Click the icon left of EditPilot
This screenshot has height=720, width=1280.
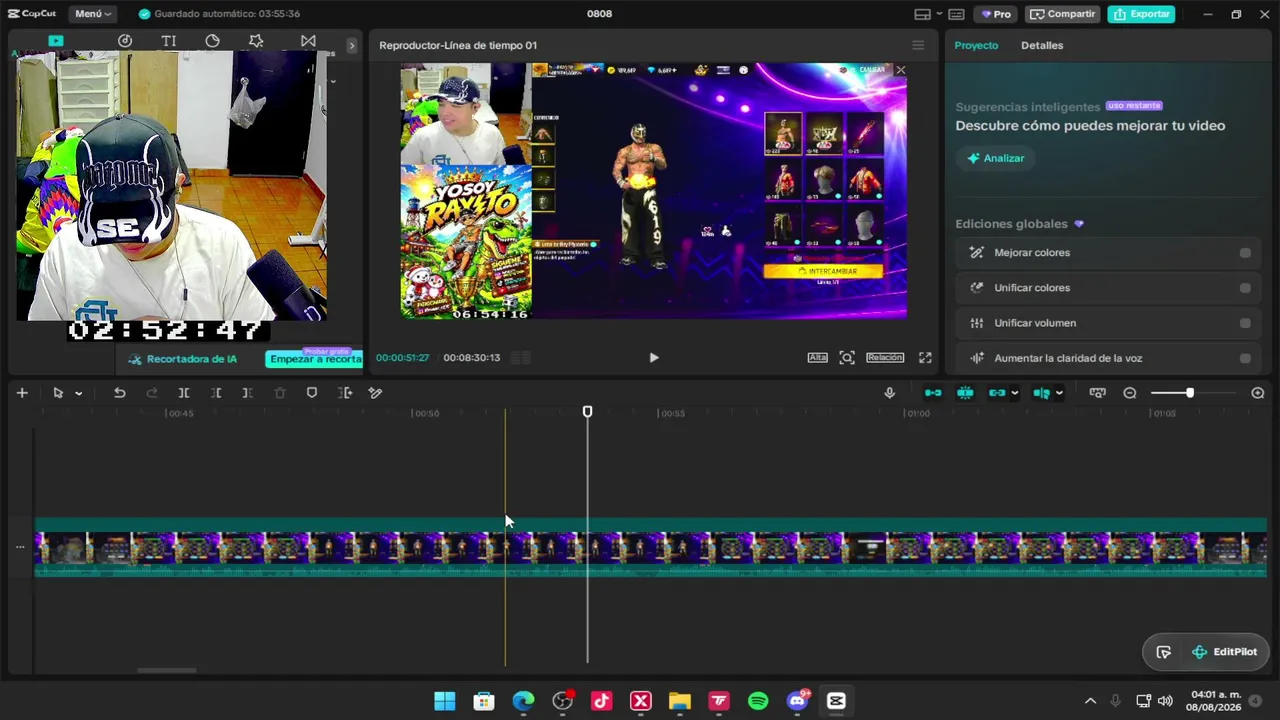(x=1164, y=652)
